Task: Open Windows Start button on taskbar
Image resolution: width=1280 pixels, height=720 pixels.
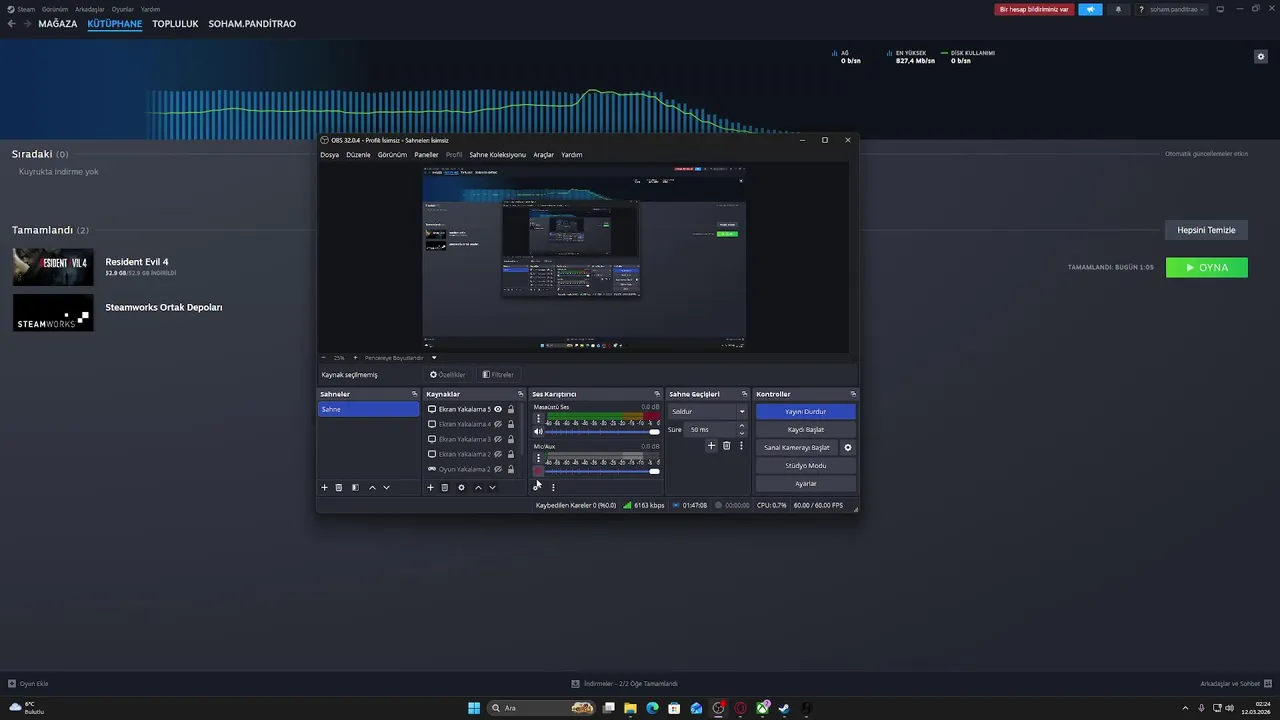Action: (x=474, y=708)
